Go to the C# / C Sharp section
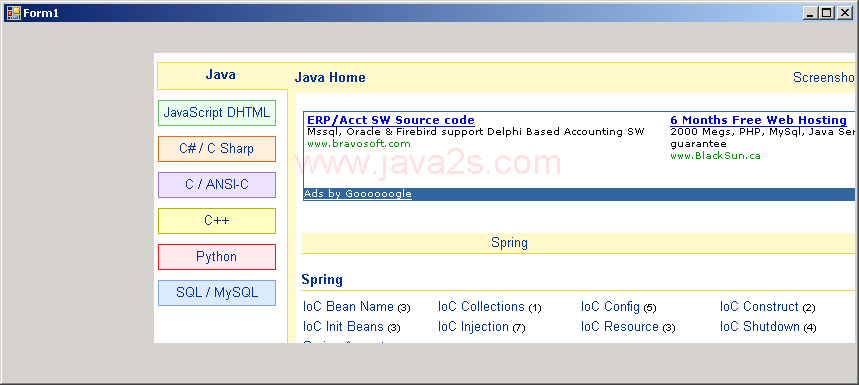 217,149
